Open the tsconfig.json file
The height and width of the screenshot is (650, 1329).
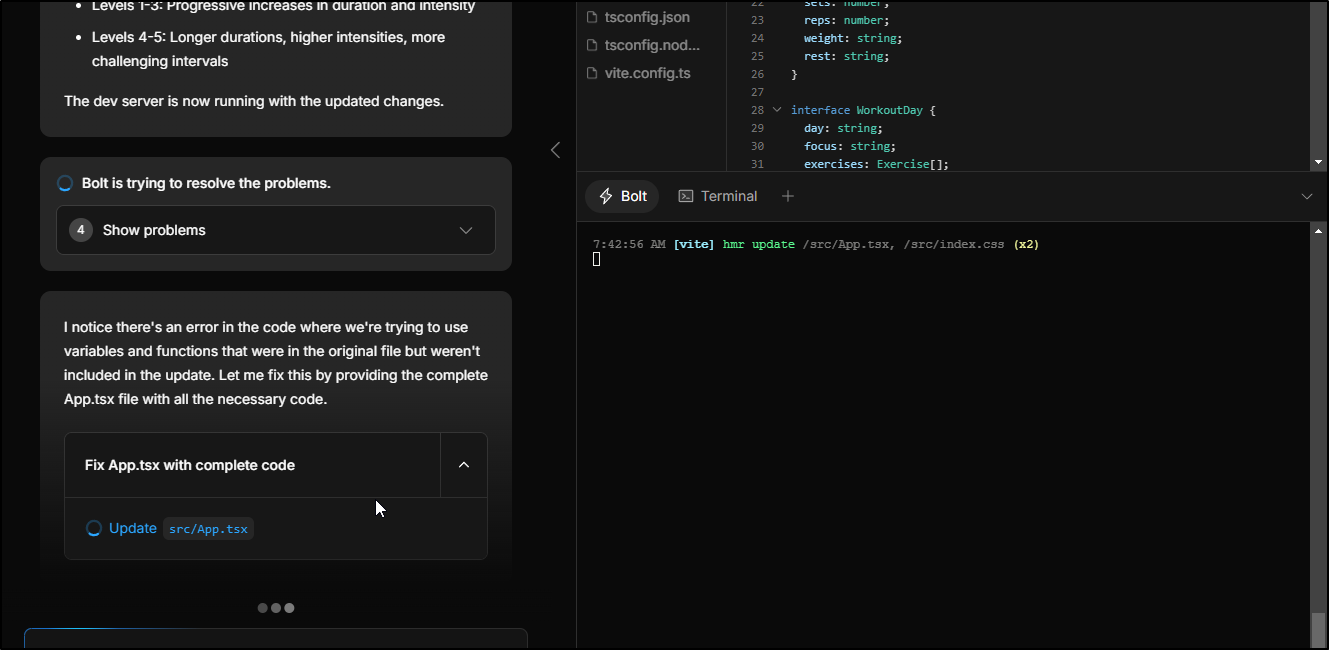tap(647, 17)
